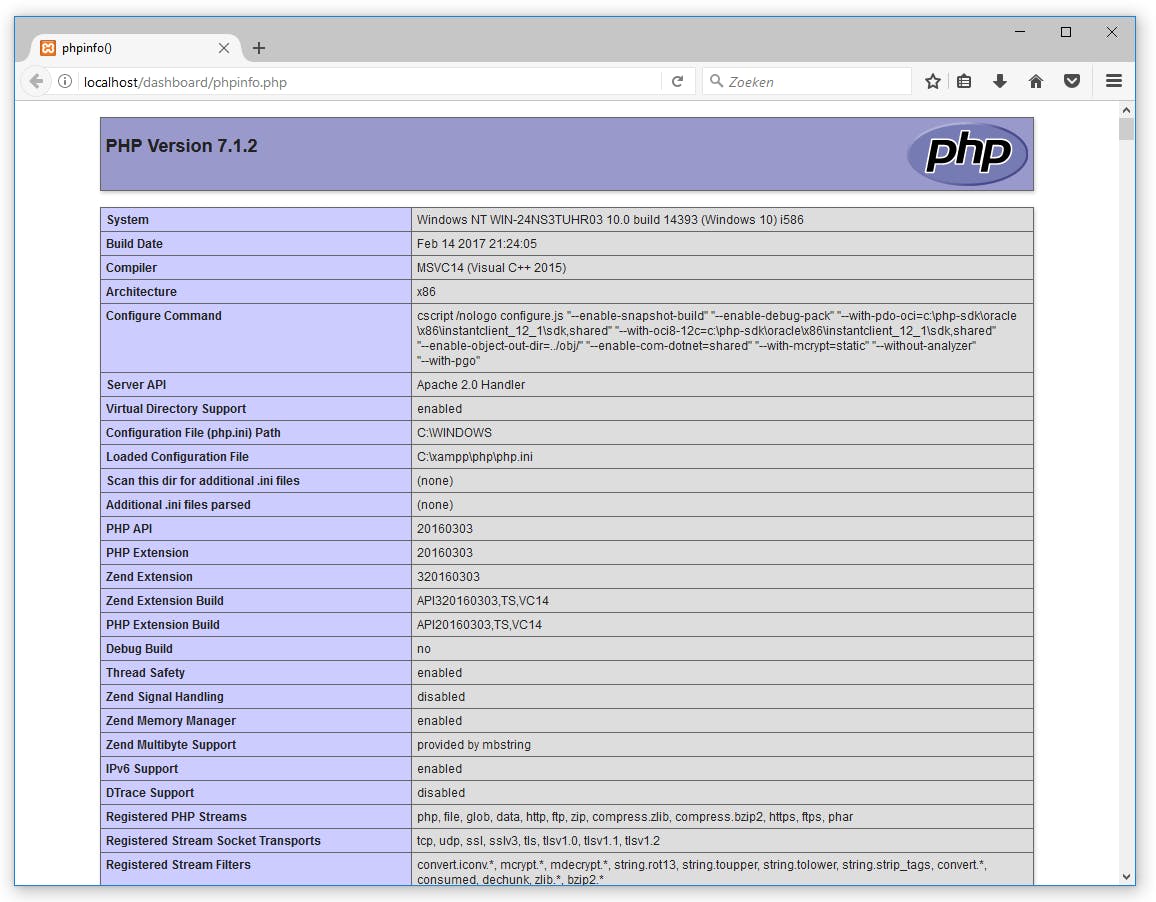Click the Configure Command label
The image size is (1156, 902).
coord(164,316)
